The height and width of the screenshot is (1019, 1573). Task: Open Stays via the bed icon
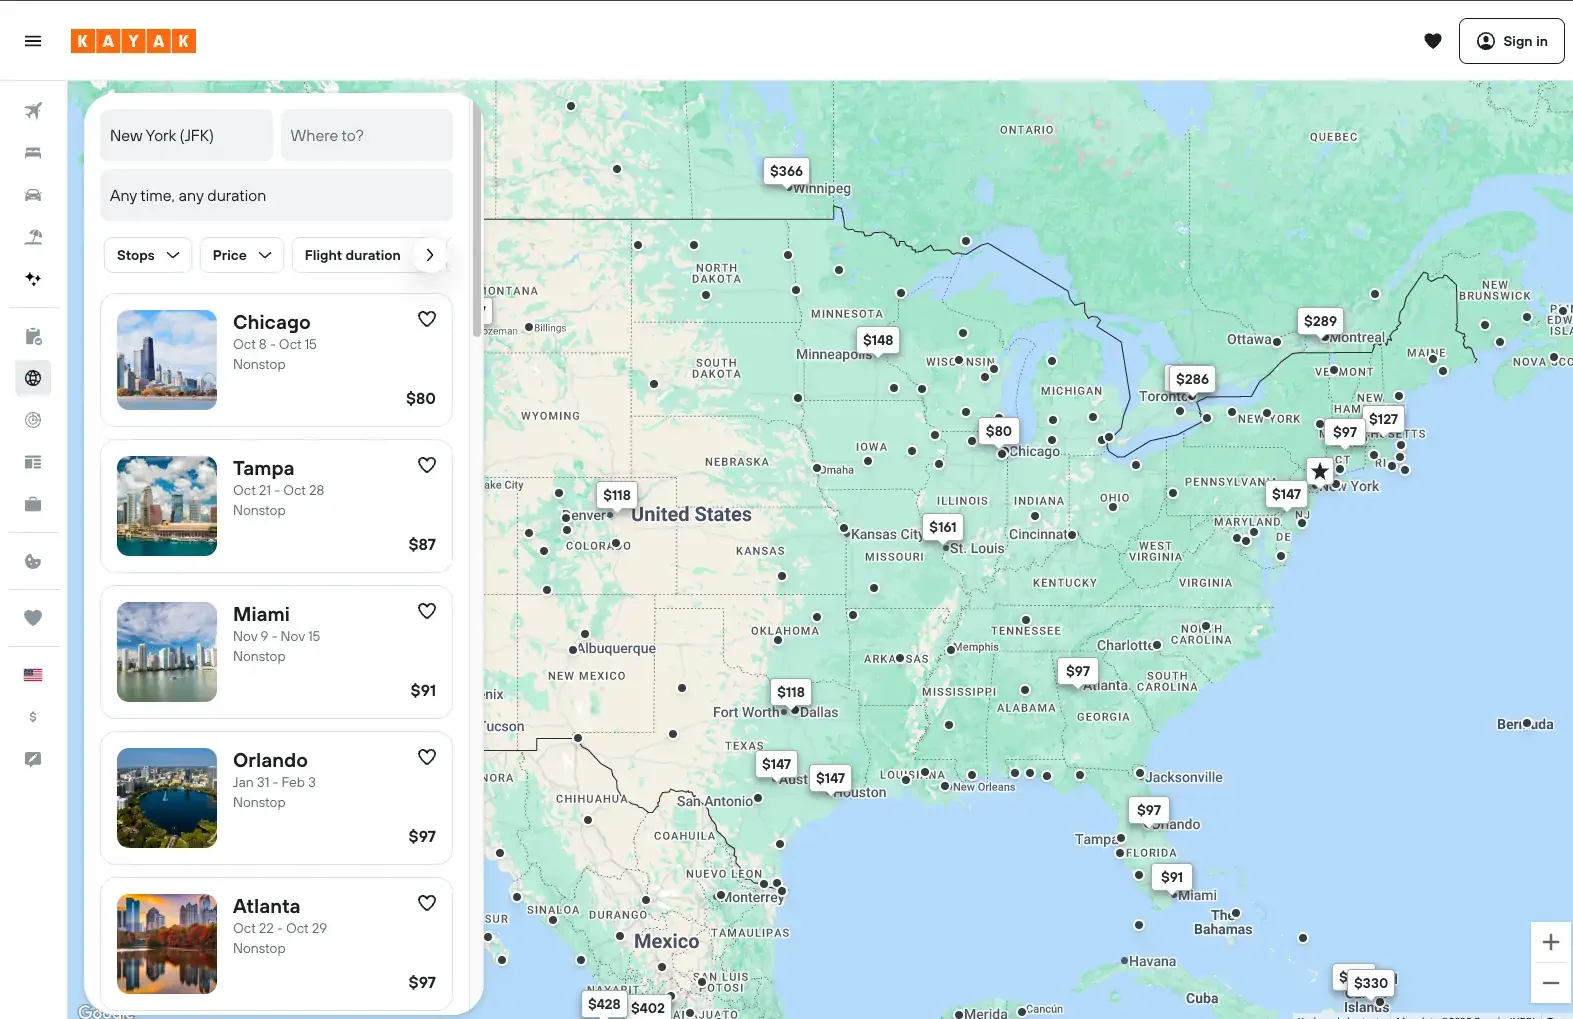[x=33, y=153]
